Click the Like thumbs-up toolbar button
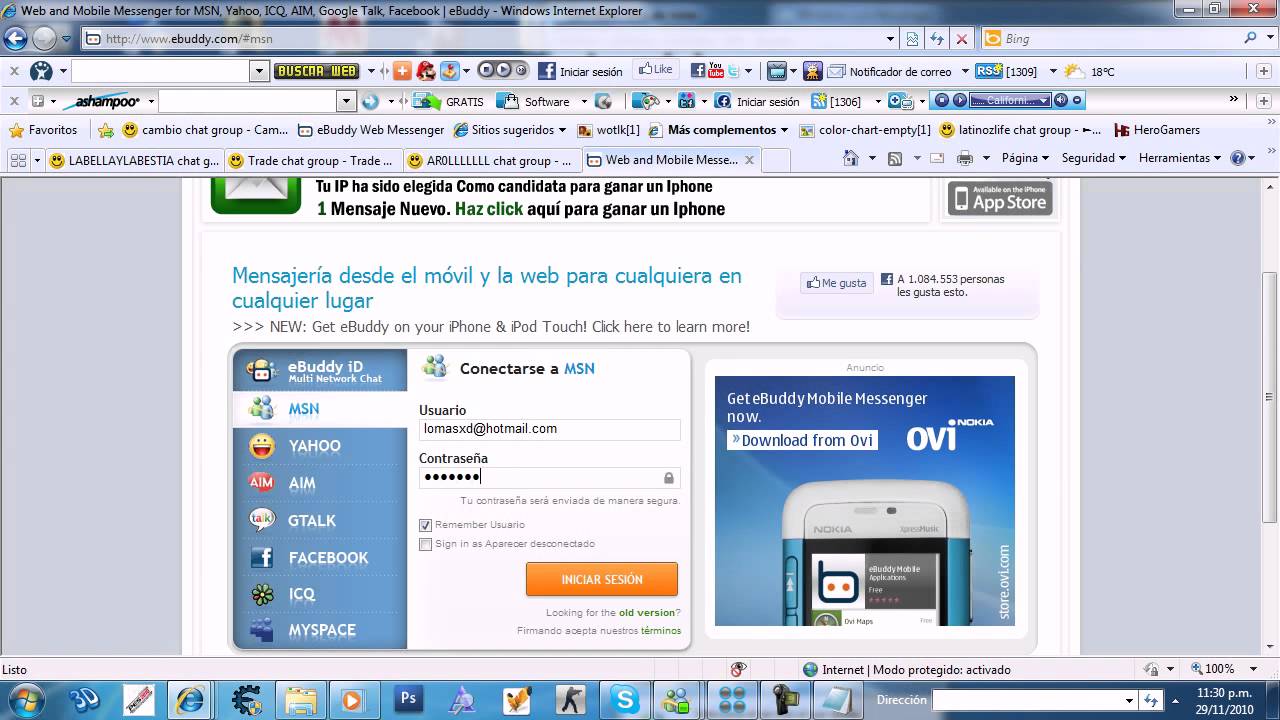1280x720 pixels. (657, 70)
